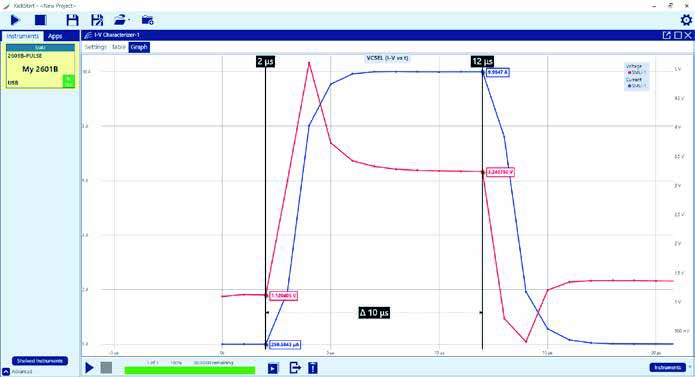Click the info icon in the bottom bar
Image resolution: width=695 pixels, height=377 pixels.
(313, 368)
